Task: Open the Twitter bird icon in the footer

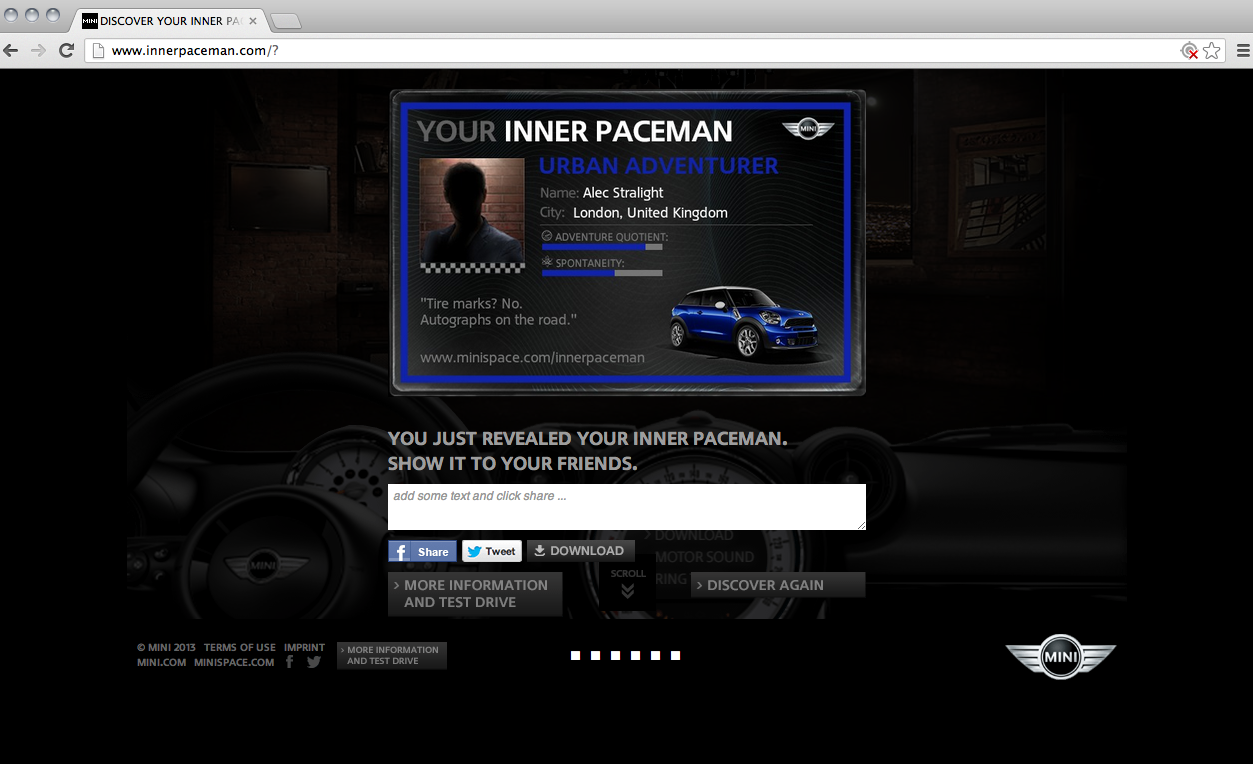Action: (x=314, y=661)
